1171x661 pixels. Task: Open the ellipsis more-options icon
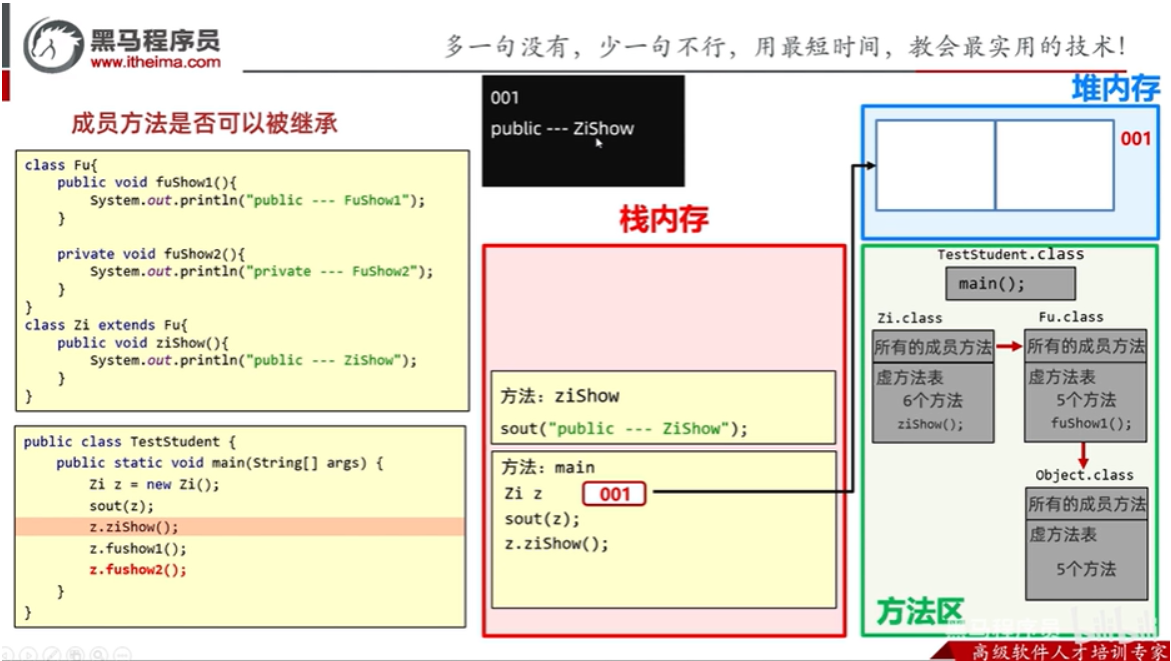click(x=122, y=655)
